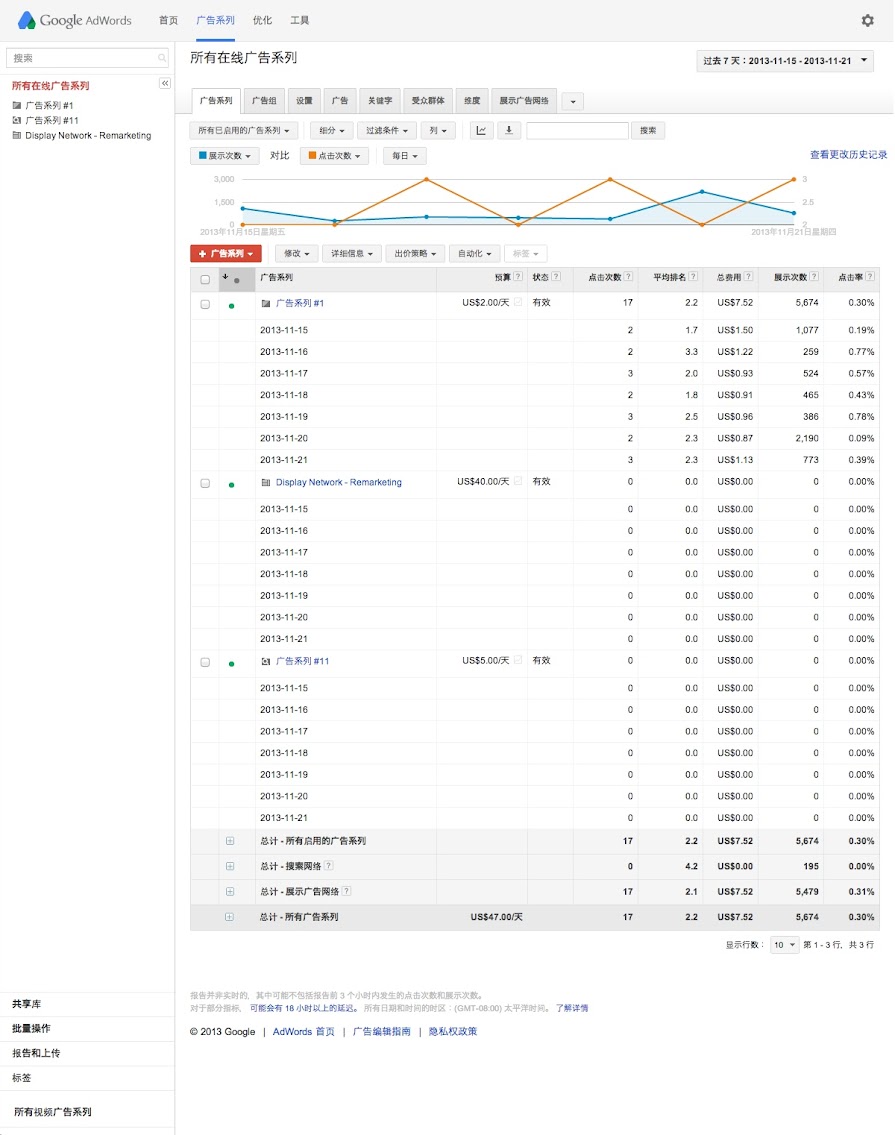Open the 细分 segment dropdown

tap(331, 130)
